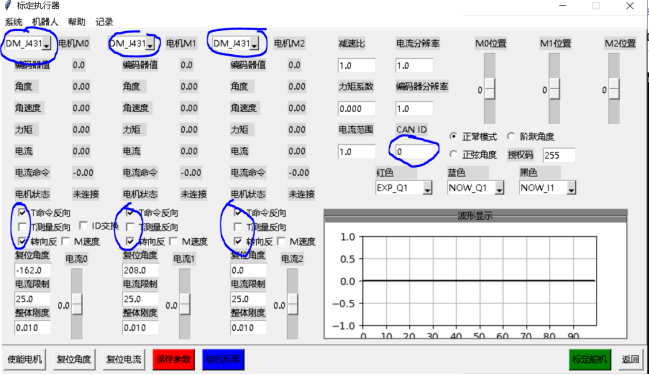Expand the 电机M2 motor type dropdown
649x375 pixels.
click(255, 44)
